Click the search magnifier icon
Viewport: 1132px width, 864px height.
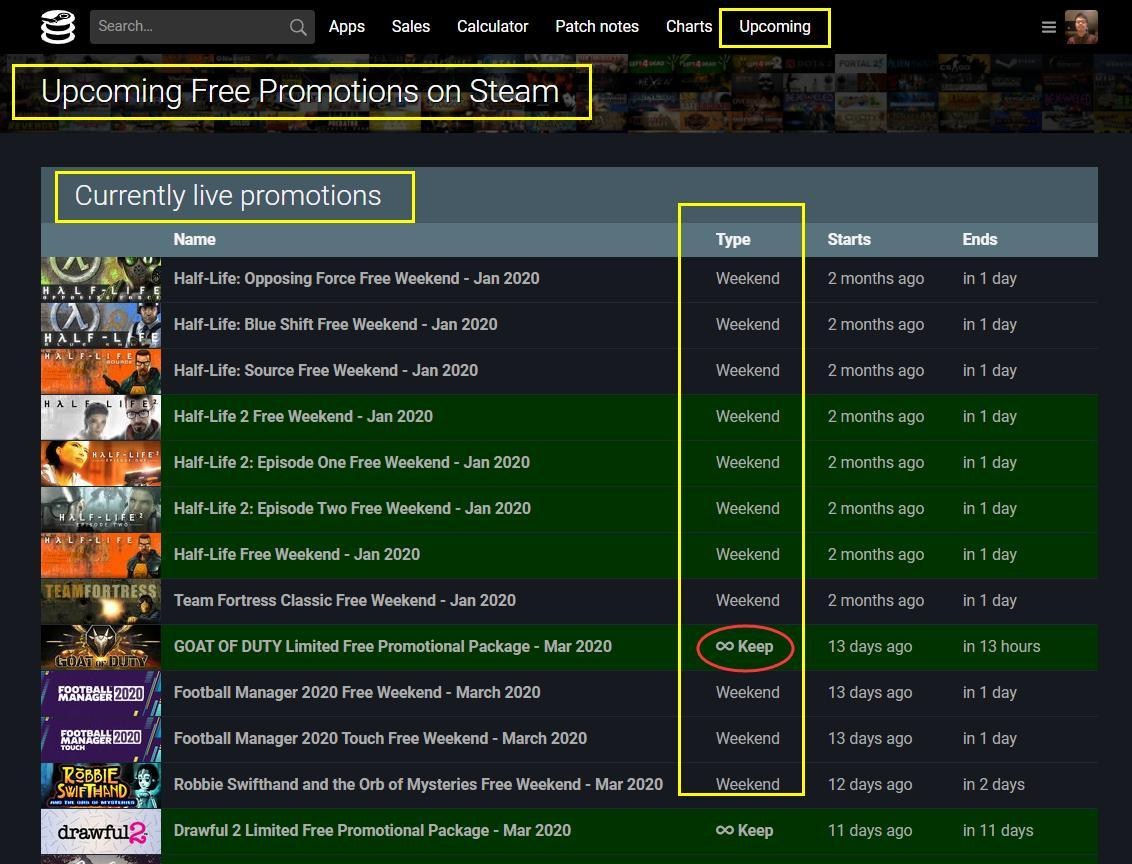tap(297, 27)
